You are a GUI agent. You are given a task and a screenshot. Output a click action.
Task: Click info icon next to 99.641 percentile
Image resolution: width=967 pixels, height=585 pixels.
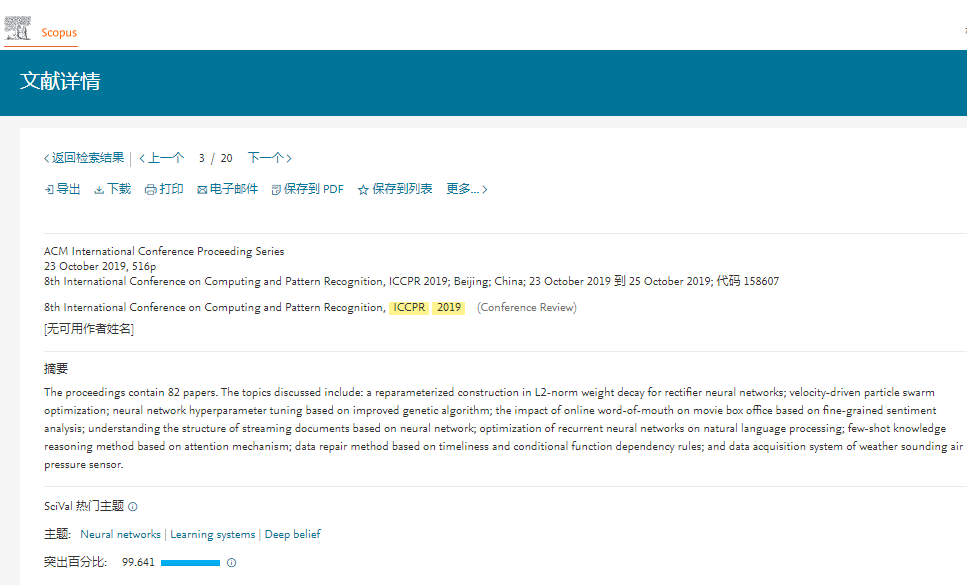click(x=231, y=563)
